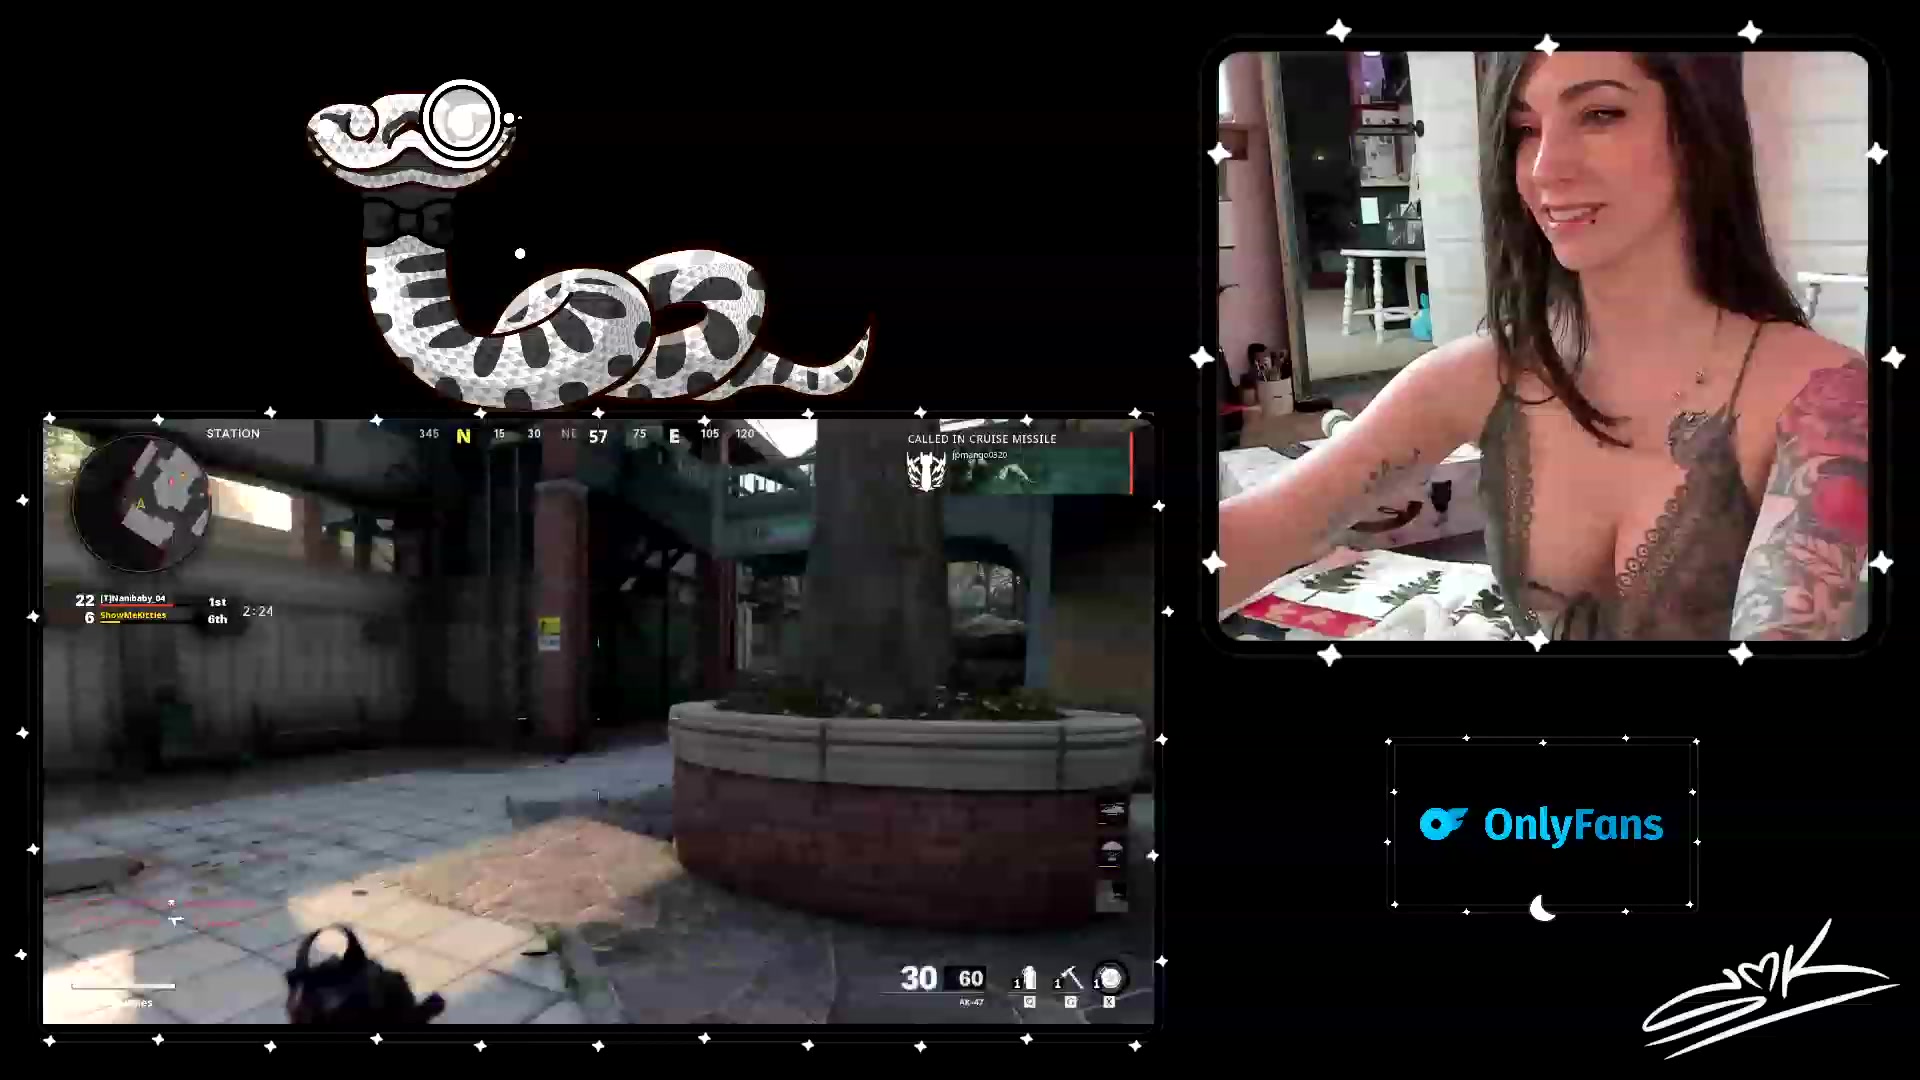Click the crescent moon icon below OnlyFans panel
This screenshot has width=1920, height=1080.
[x=1542, y=908]
